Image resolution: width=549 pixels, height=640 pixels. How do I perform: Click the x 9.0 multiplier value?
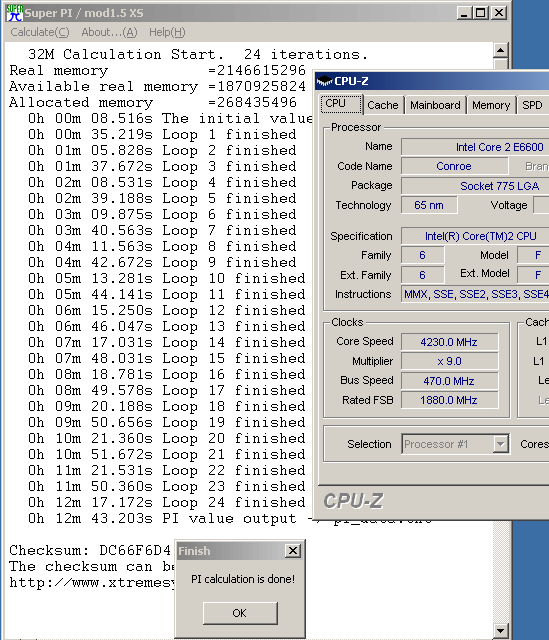pyautogui.click(x=449, y=361)
